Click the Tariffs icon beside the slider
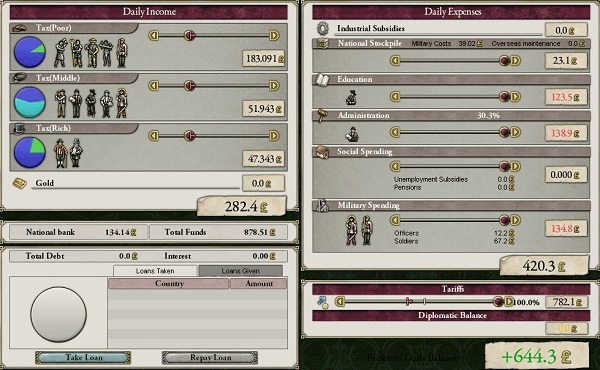Image resolution: width=600 pixels, height=370 pixels. (323, 302)
